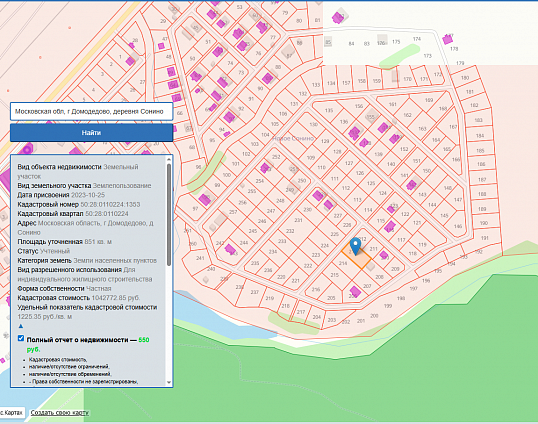This screenshot has width=538, height=424.
Task: Select the orange highlighted parcel
Action: coord(357,258)
